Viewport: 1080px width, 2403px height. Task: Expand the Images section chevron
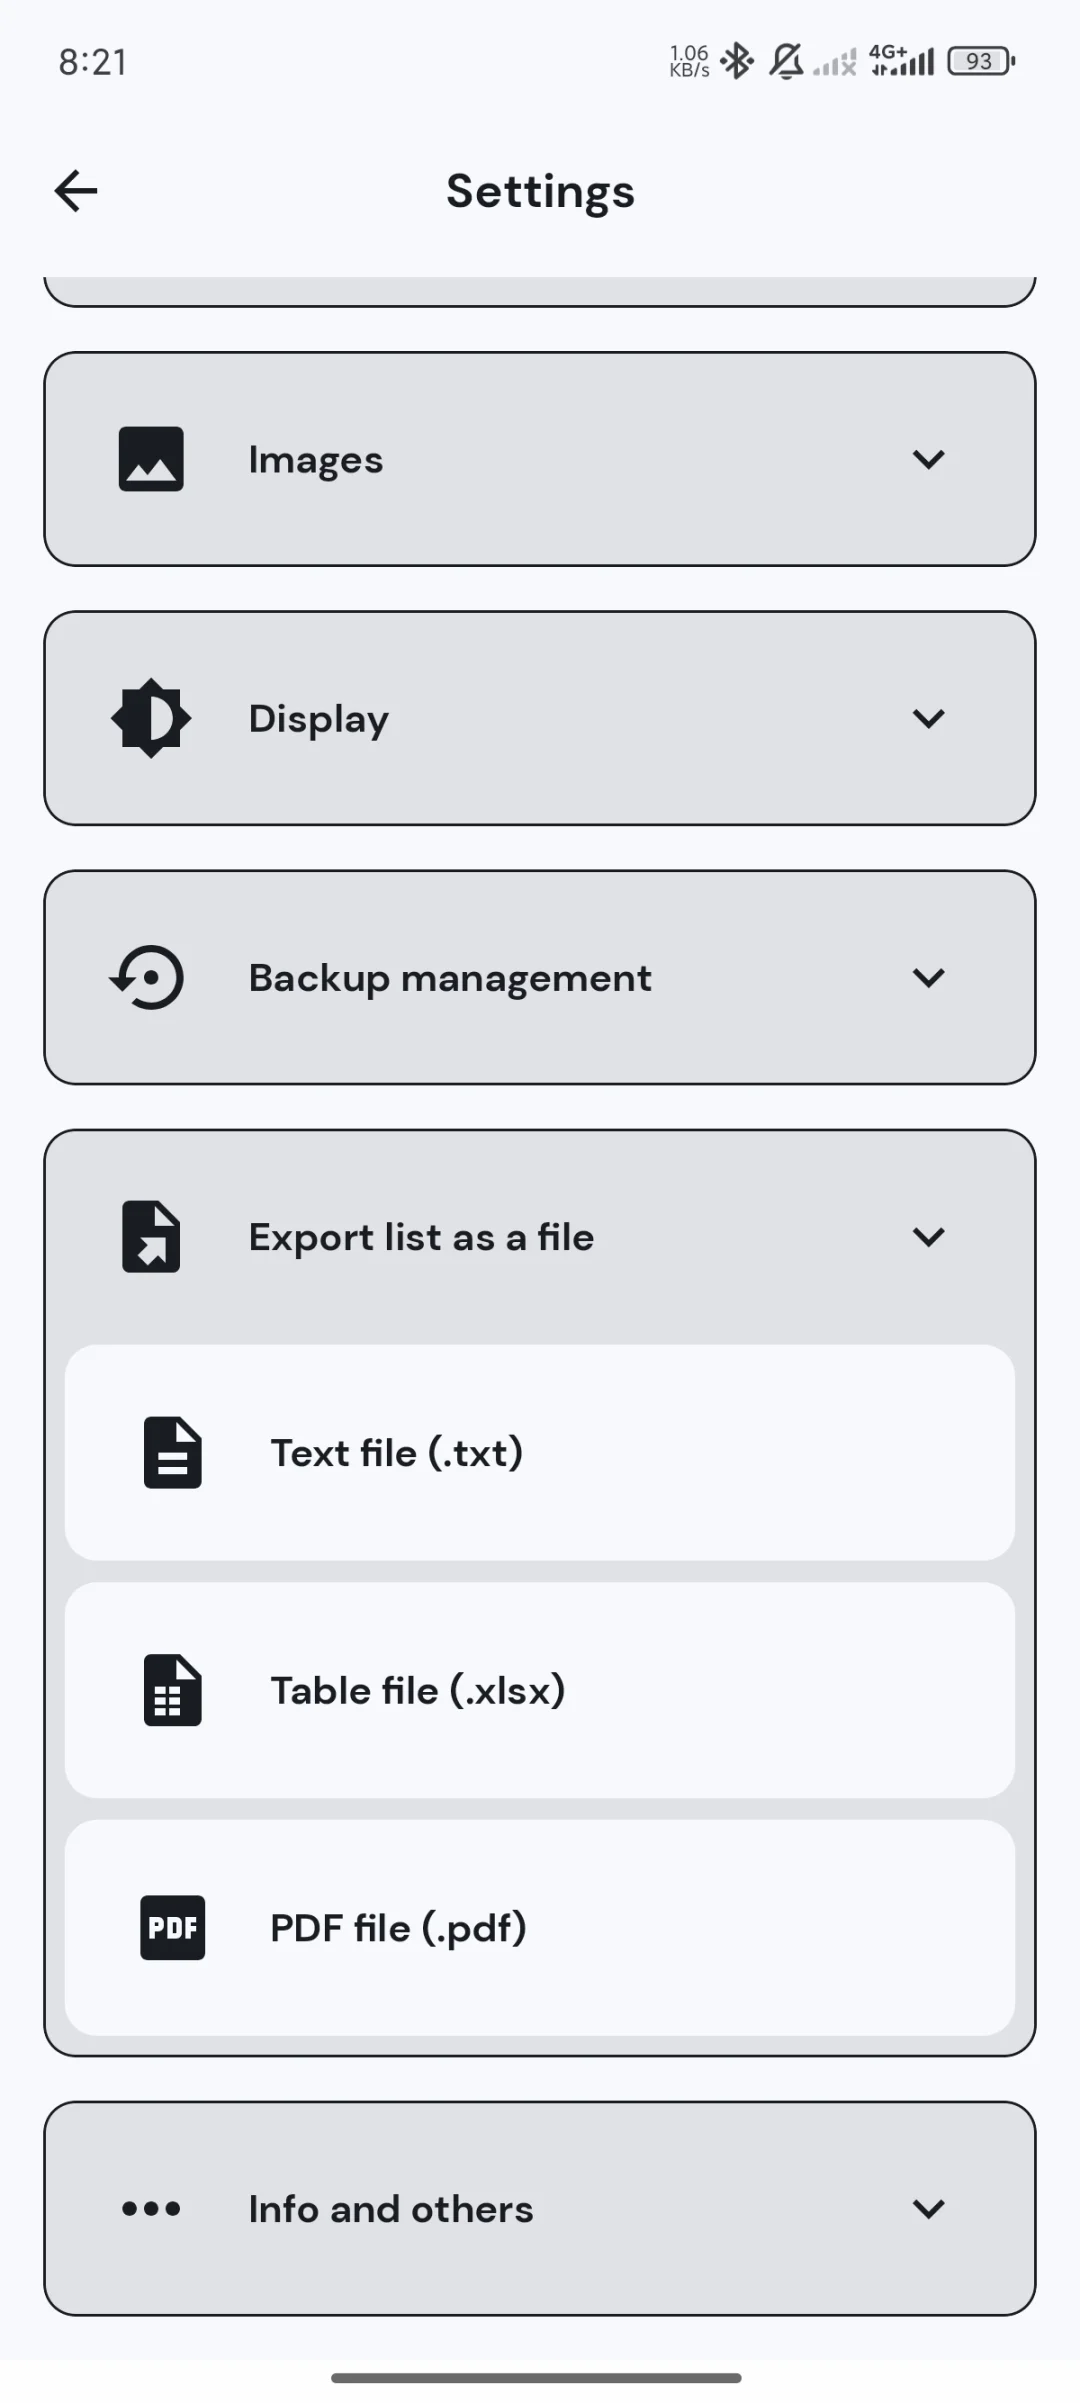point(929,459)
